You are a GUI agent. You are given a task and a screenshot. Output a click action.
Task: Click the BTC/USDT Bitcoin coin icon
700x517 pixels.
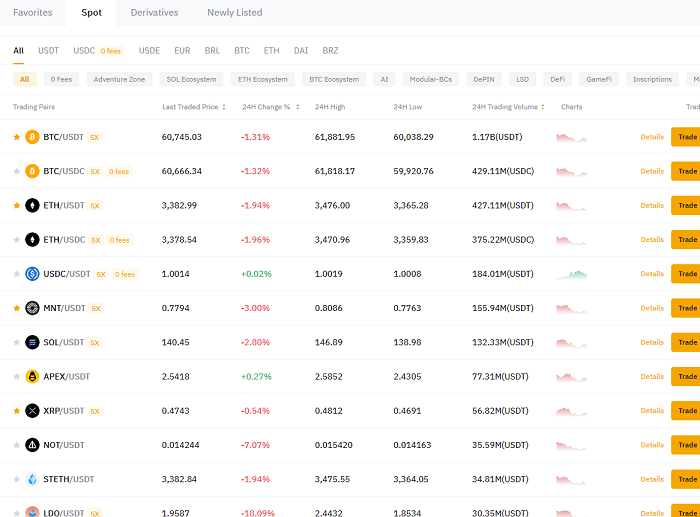click(32, 137)
